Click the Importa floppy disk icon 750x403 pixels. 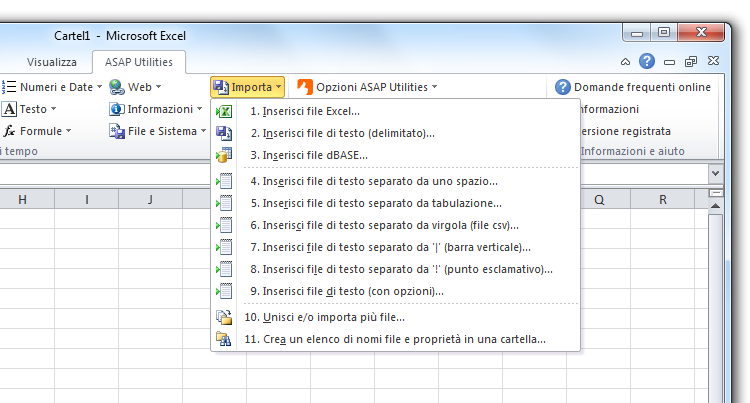tap(221, 87)
